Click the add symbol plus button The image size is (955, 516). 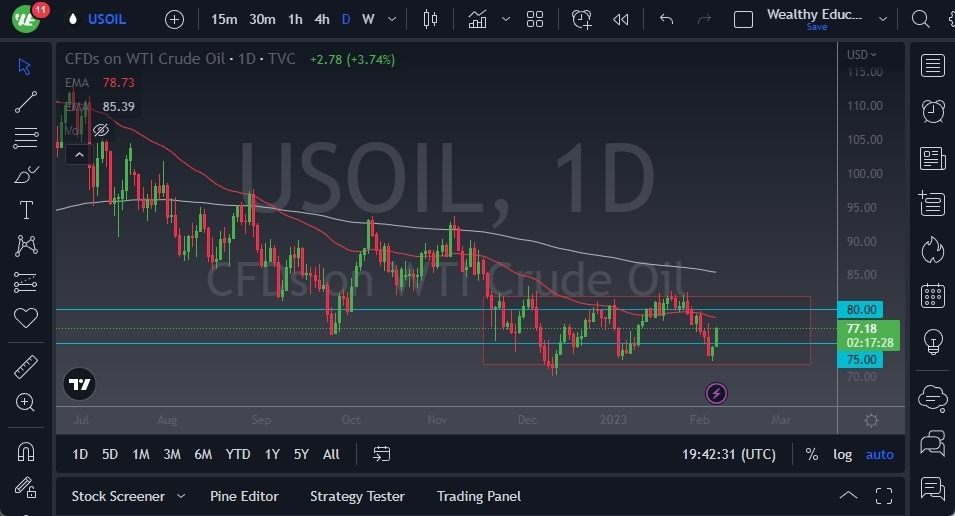click(x=174, y=19)
